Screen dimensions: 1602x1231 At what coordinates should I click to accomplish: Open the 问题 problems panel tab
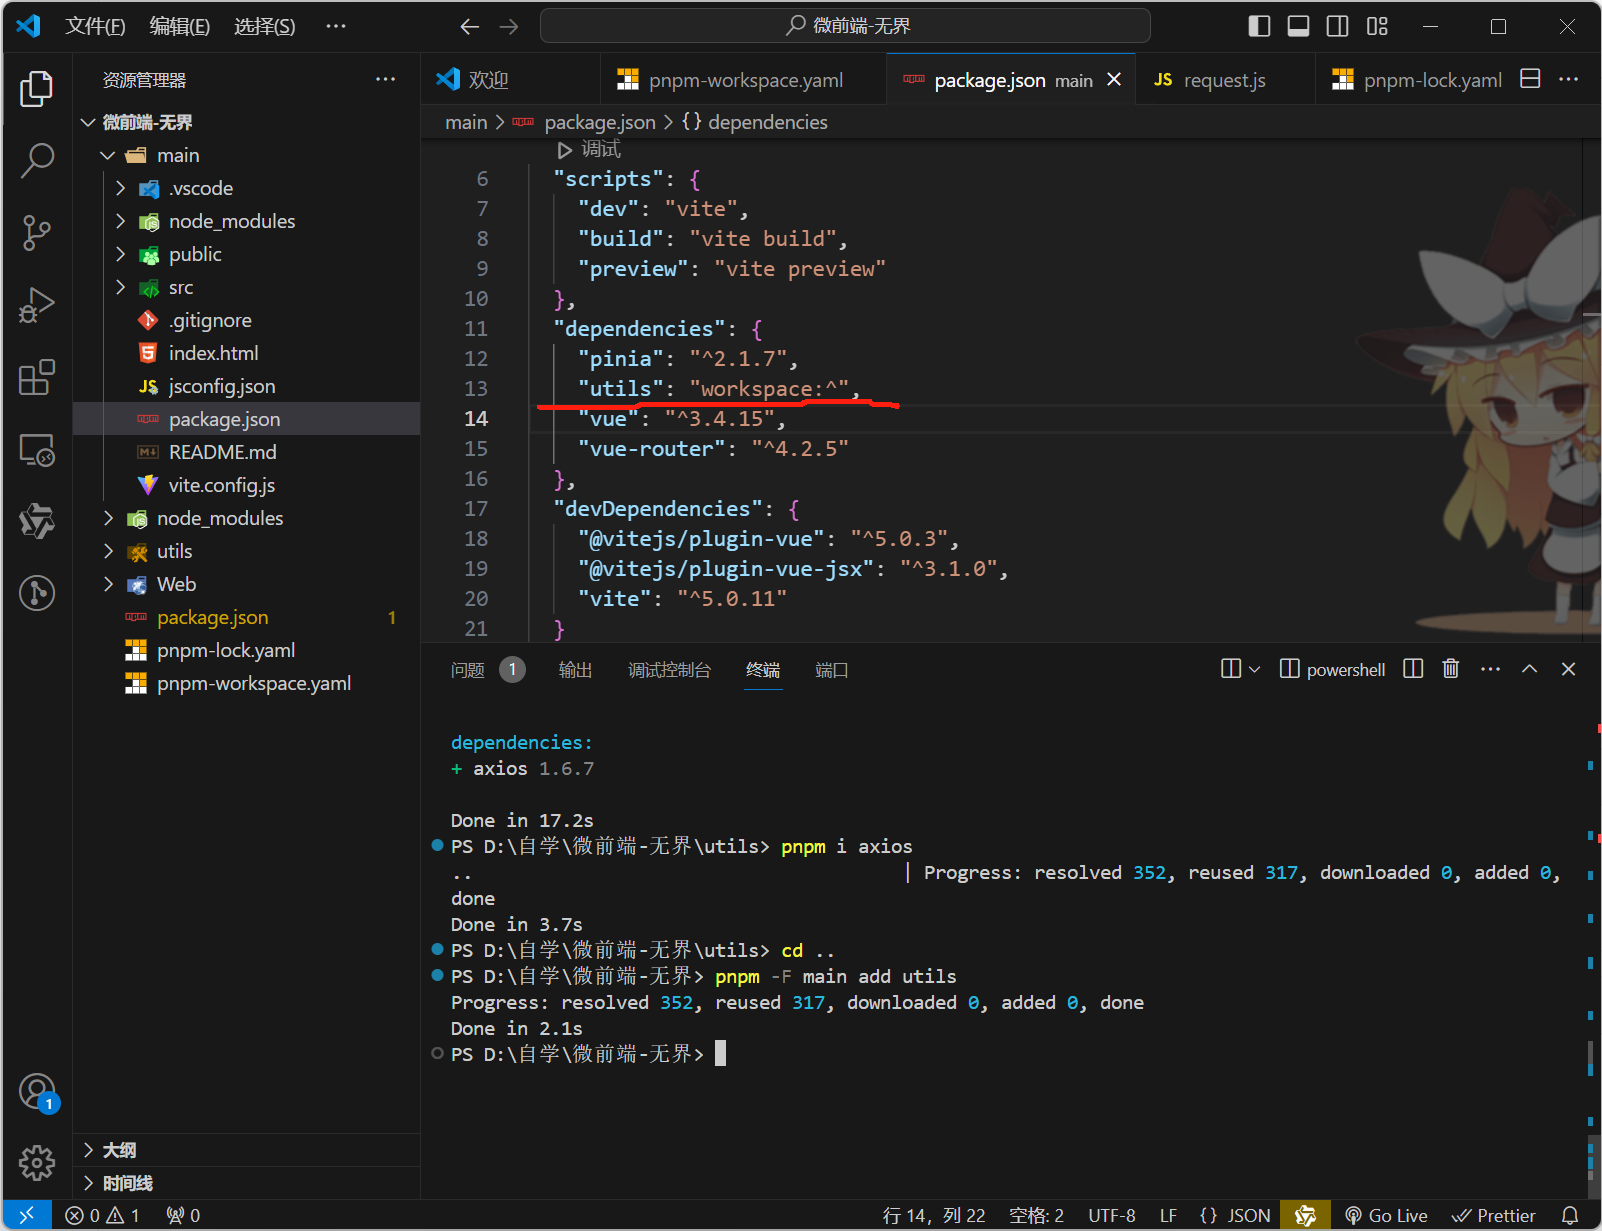[487, 669]
